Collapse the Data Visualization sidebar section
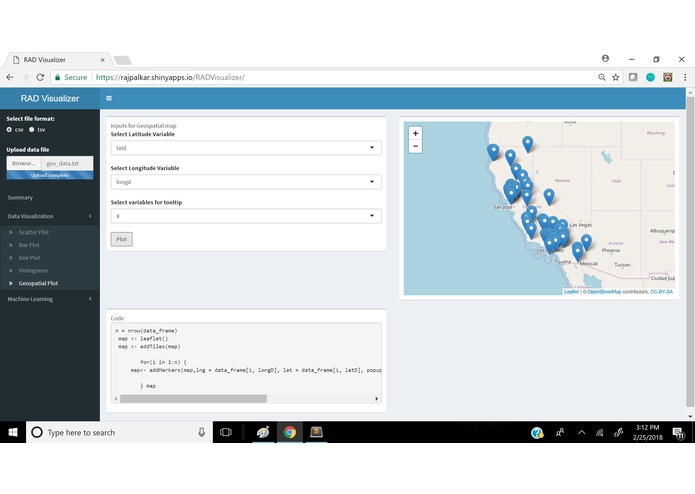 50,216
